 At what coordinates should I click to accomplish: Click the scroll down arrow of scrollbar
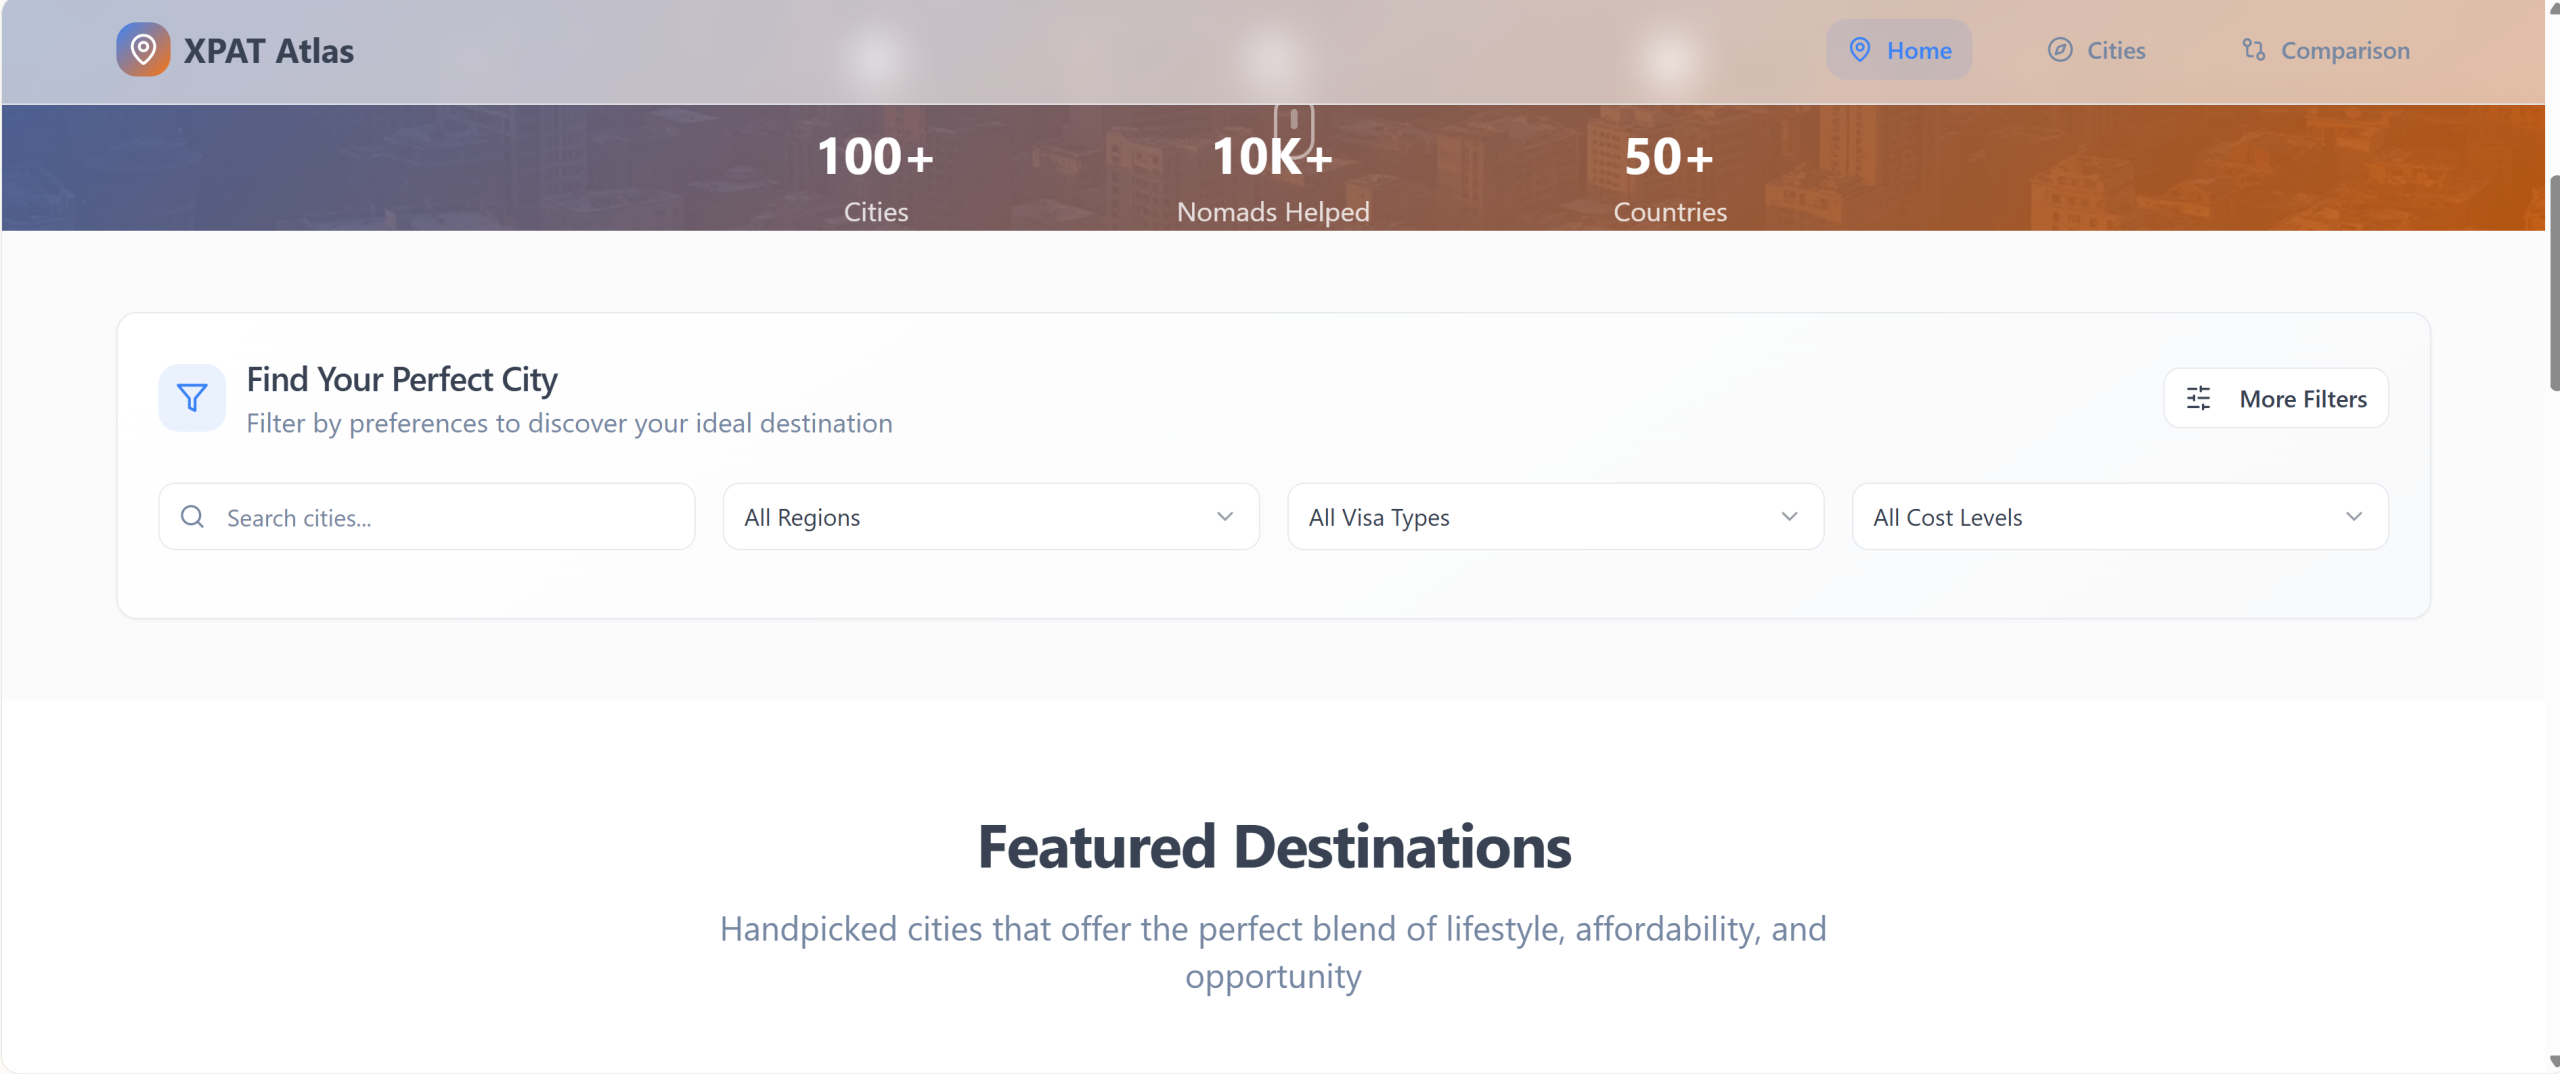(x=2553, y=1062)
